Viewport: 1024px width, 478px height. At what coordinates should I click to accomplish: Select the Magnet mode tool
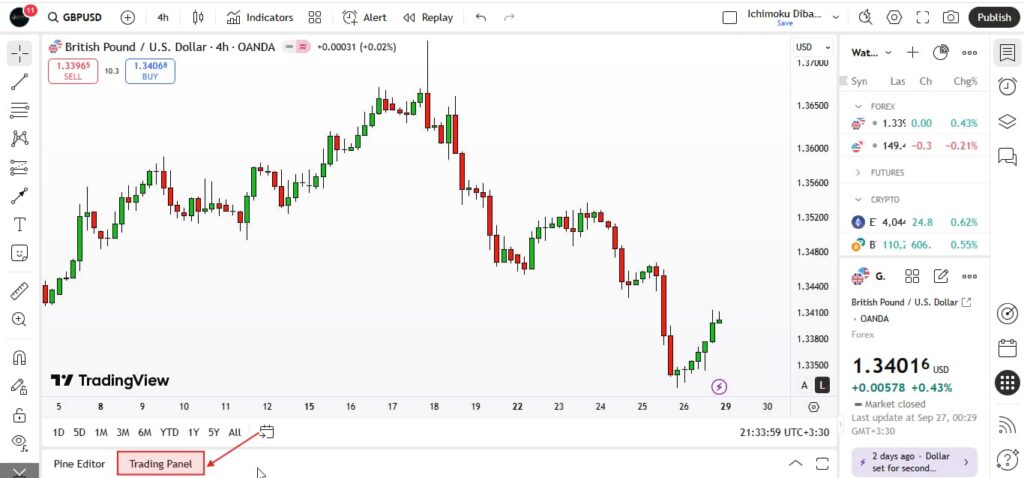coord(19,357)
